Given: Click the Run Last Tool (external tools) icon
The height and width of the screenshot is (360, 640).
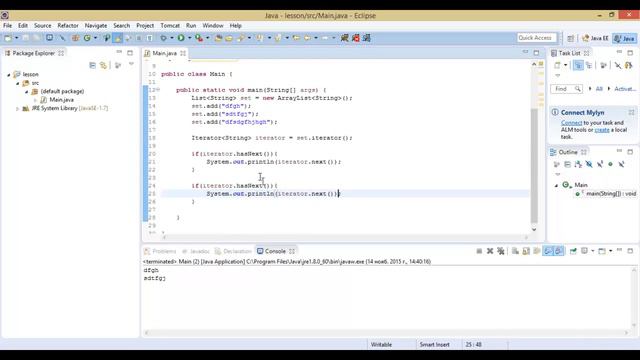Looking at the screenshot, I should point(199,38).
